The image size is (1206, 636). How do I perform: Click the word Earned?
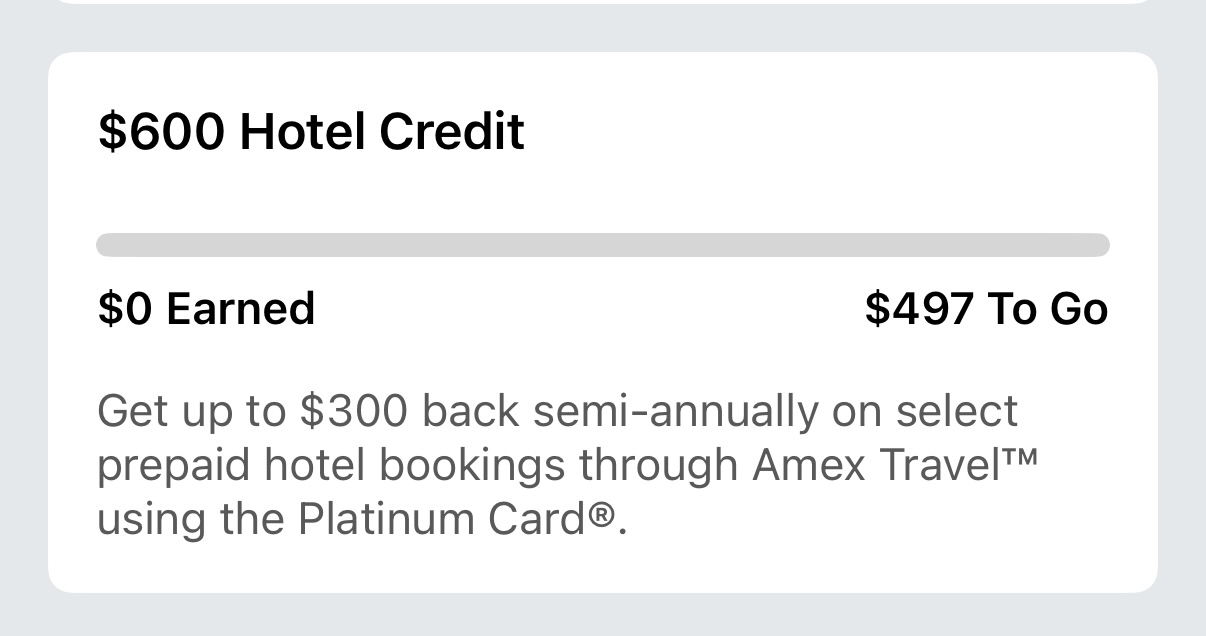point(240,308)
